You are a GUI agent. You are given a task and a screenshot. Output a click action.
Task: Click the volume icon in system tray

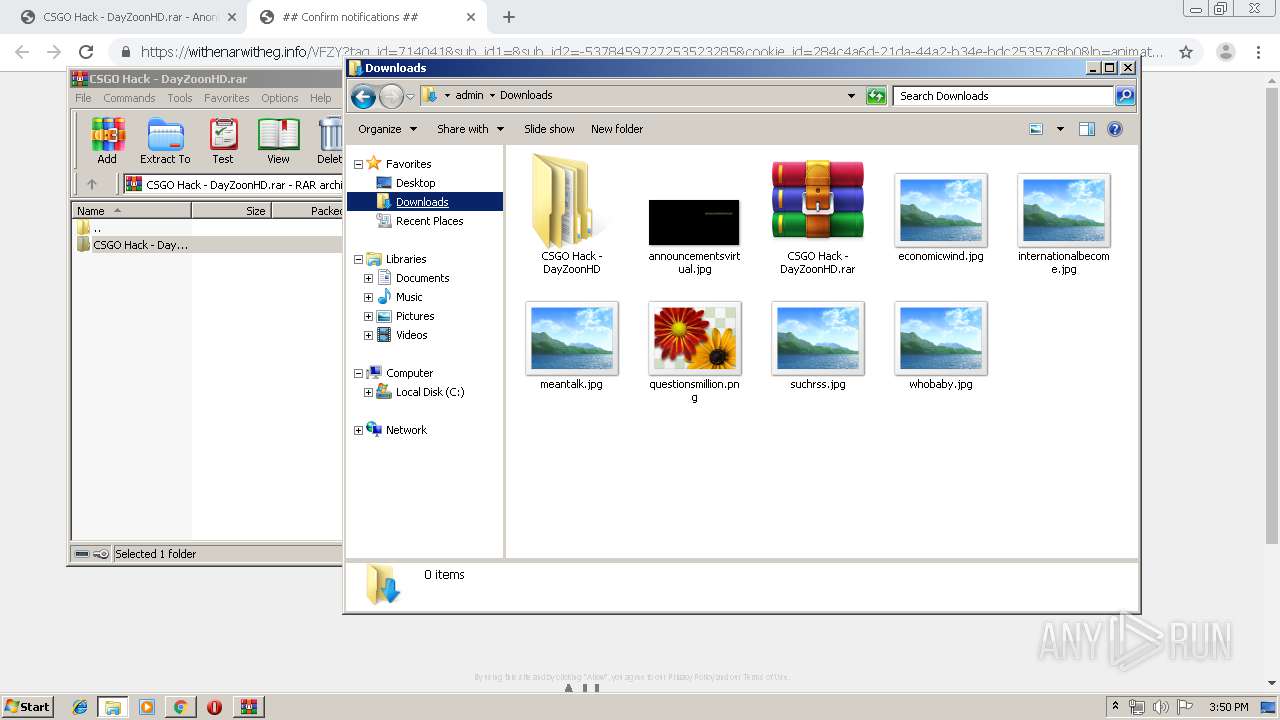(x=1160, y=707)
